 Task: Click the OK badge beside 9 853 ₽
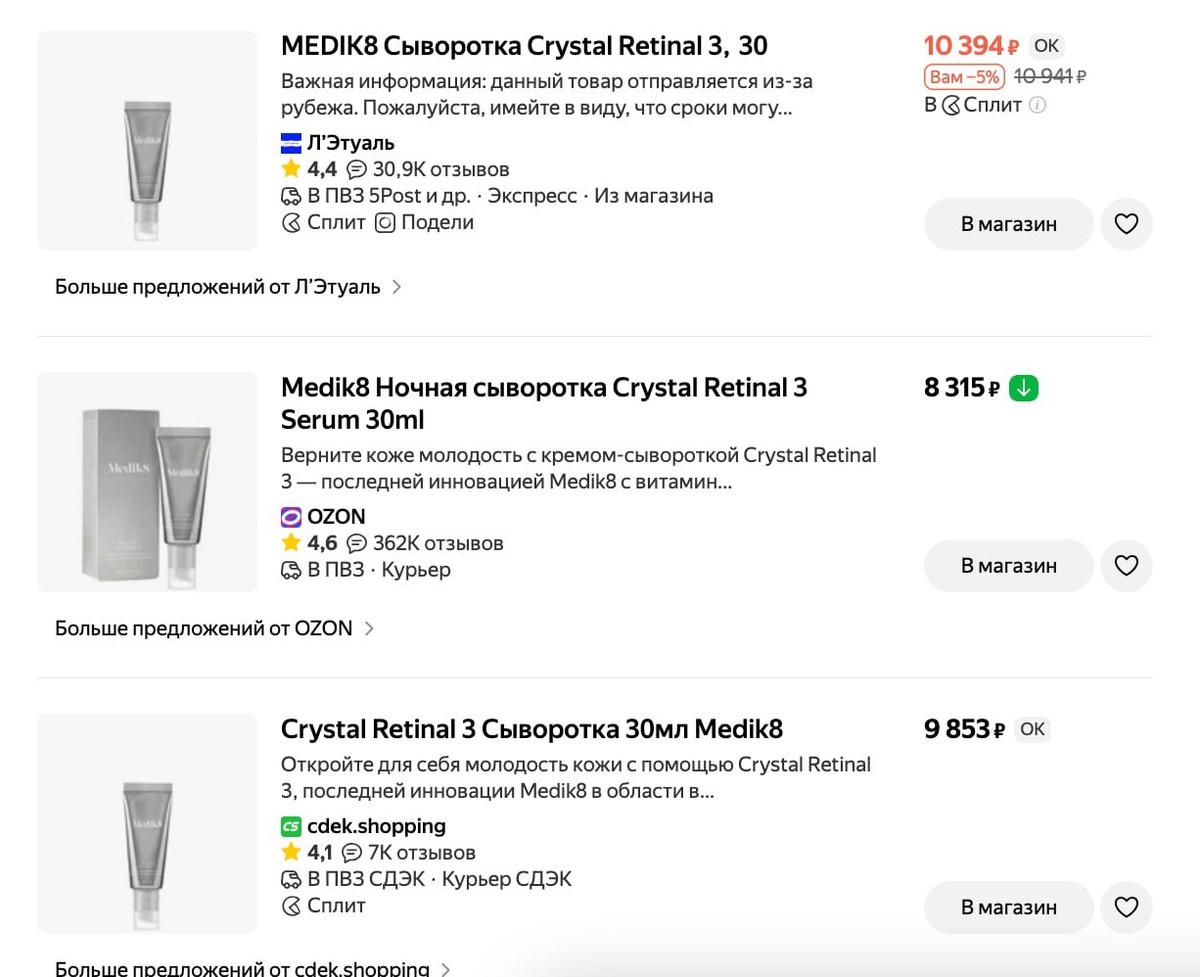coord(1032,729)
